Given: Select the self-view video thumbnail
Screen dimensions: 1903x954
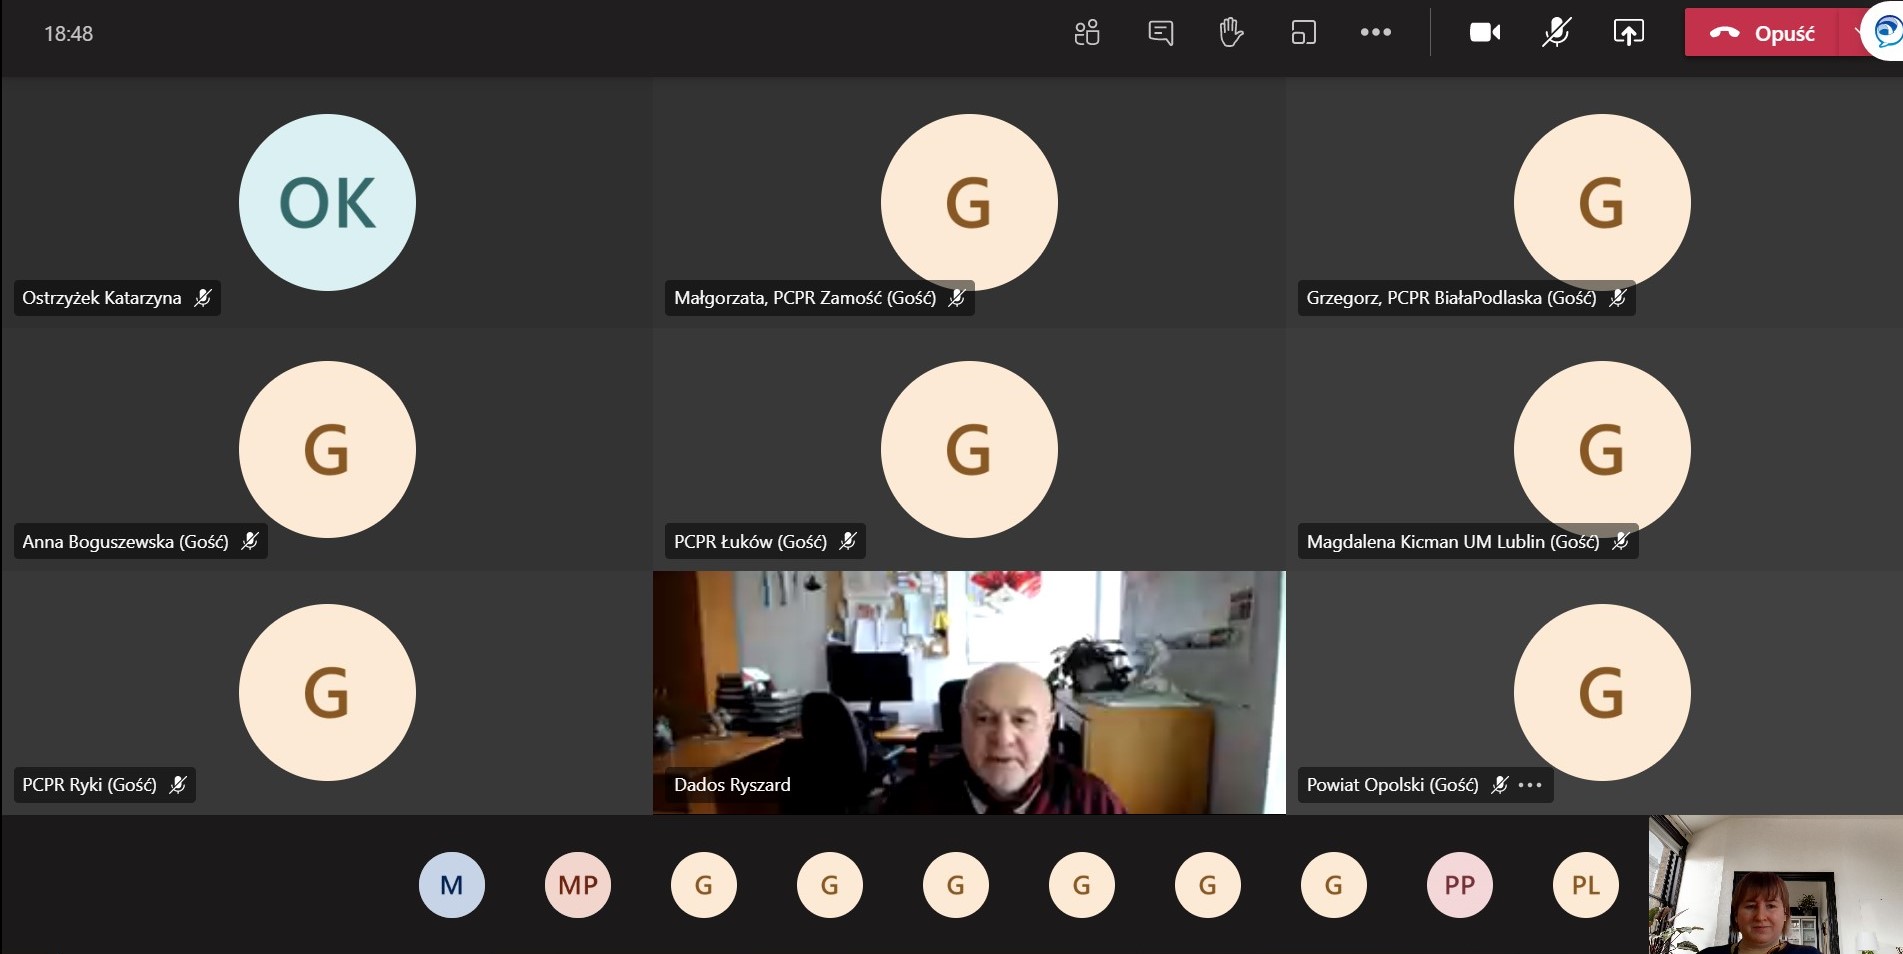Looking at the screenshot, I should [x=1775, y=885].
